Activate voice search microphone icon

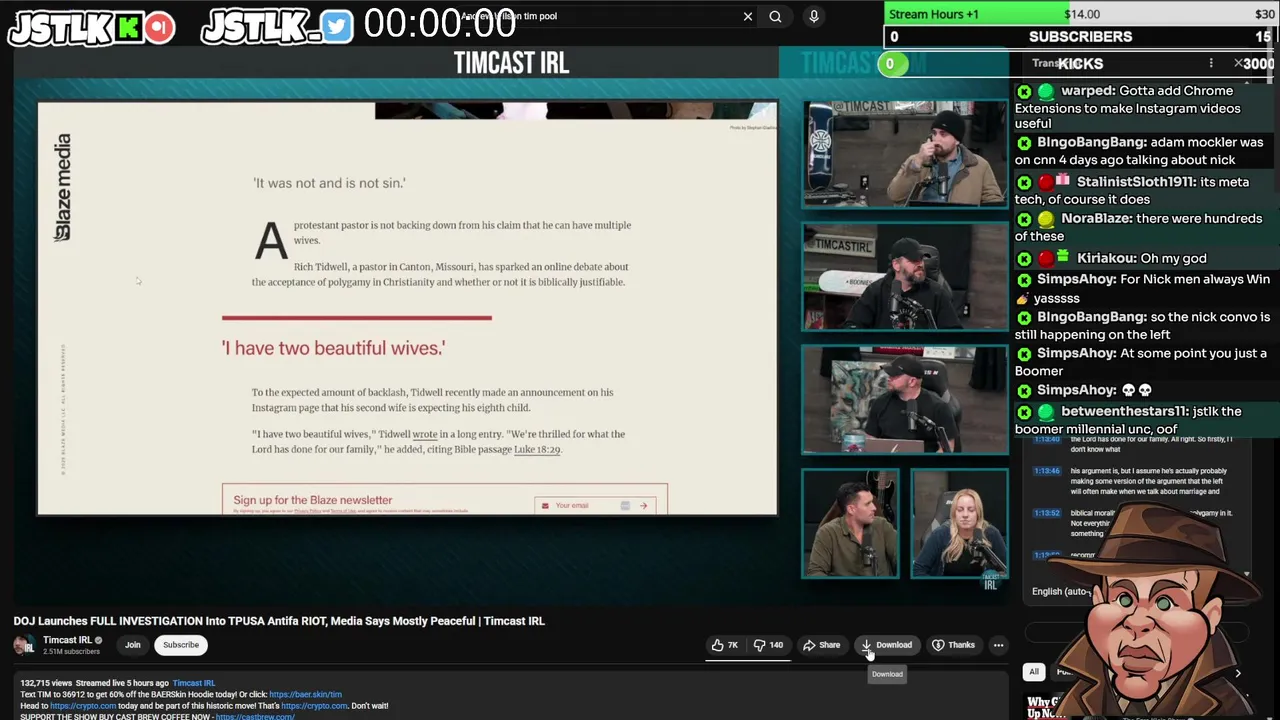813,16
